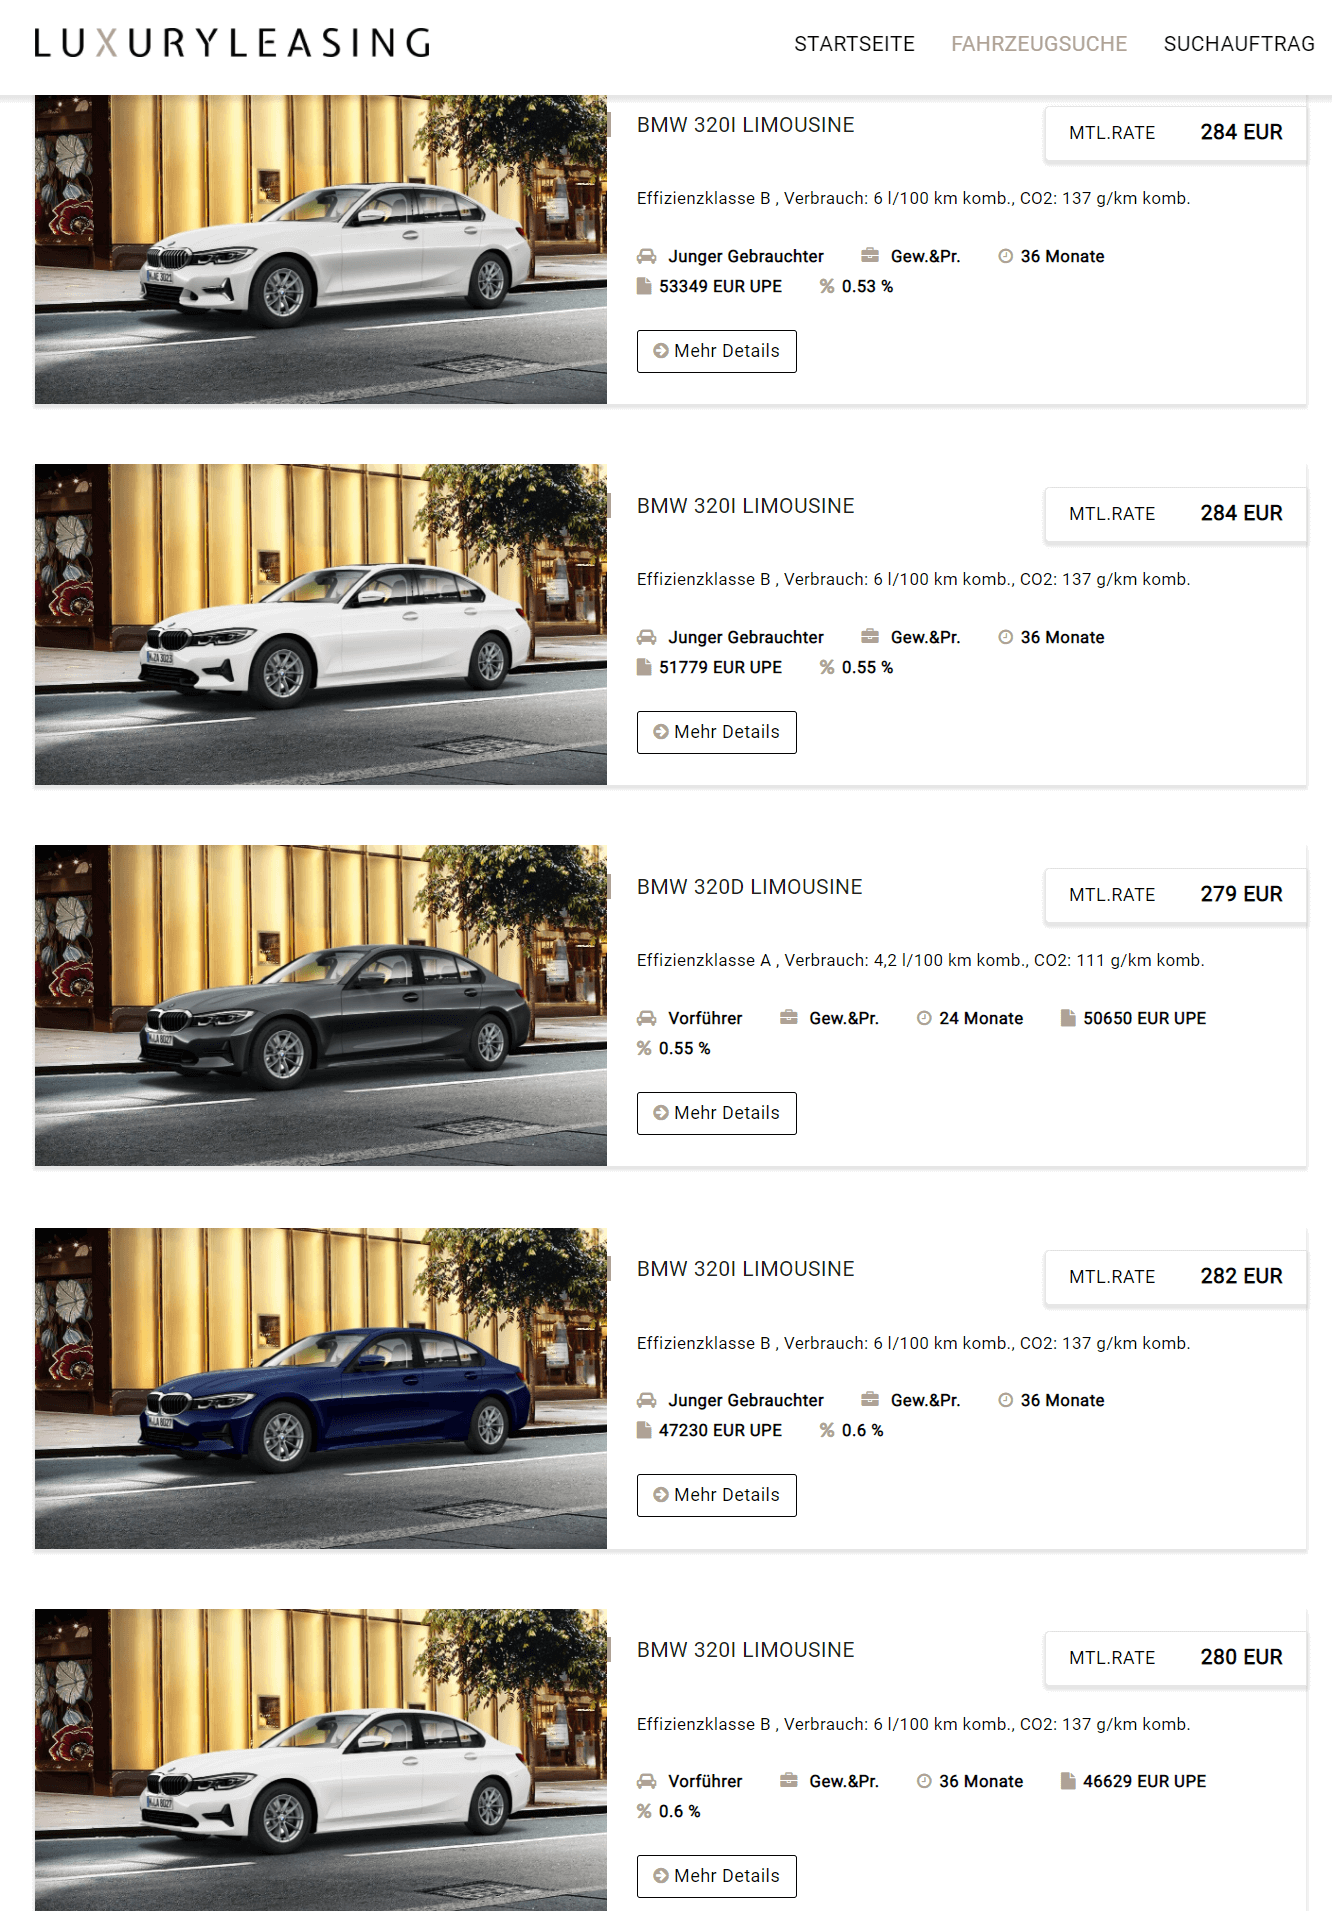Image resolution: width=1332 pixels, height=1911 pixels.
Task: Open the Startseite menu item
Action: click(854, 44)
